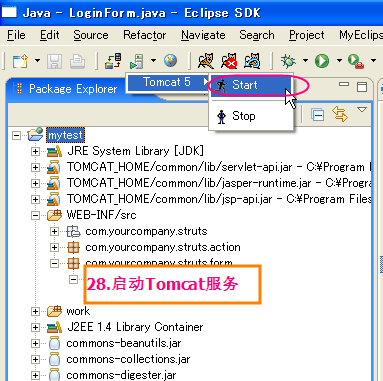Select commons-beanutils.jar
Screen dimensions: 383x381
click(124, 343)
